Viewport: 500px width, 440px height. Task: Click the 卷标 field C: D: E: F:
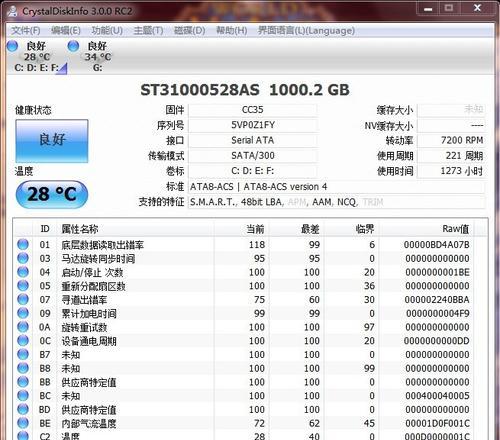[x=253, y=171]
